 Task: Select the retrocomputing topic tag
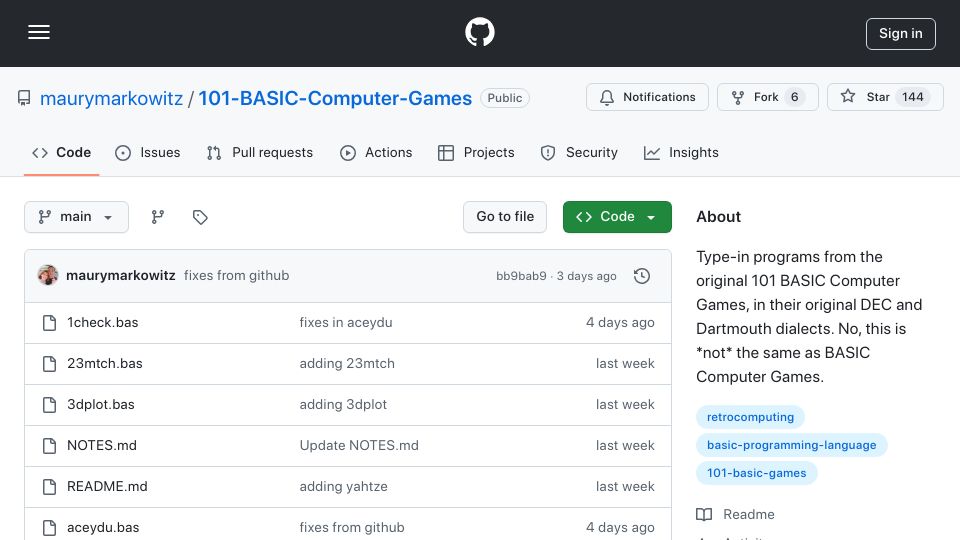(x=750, y=417)
